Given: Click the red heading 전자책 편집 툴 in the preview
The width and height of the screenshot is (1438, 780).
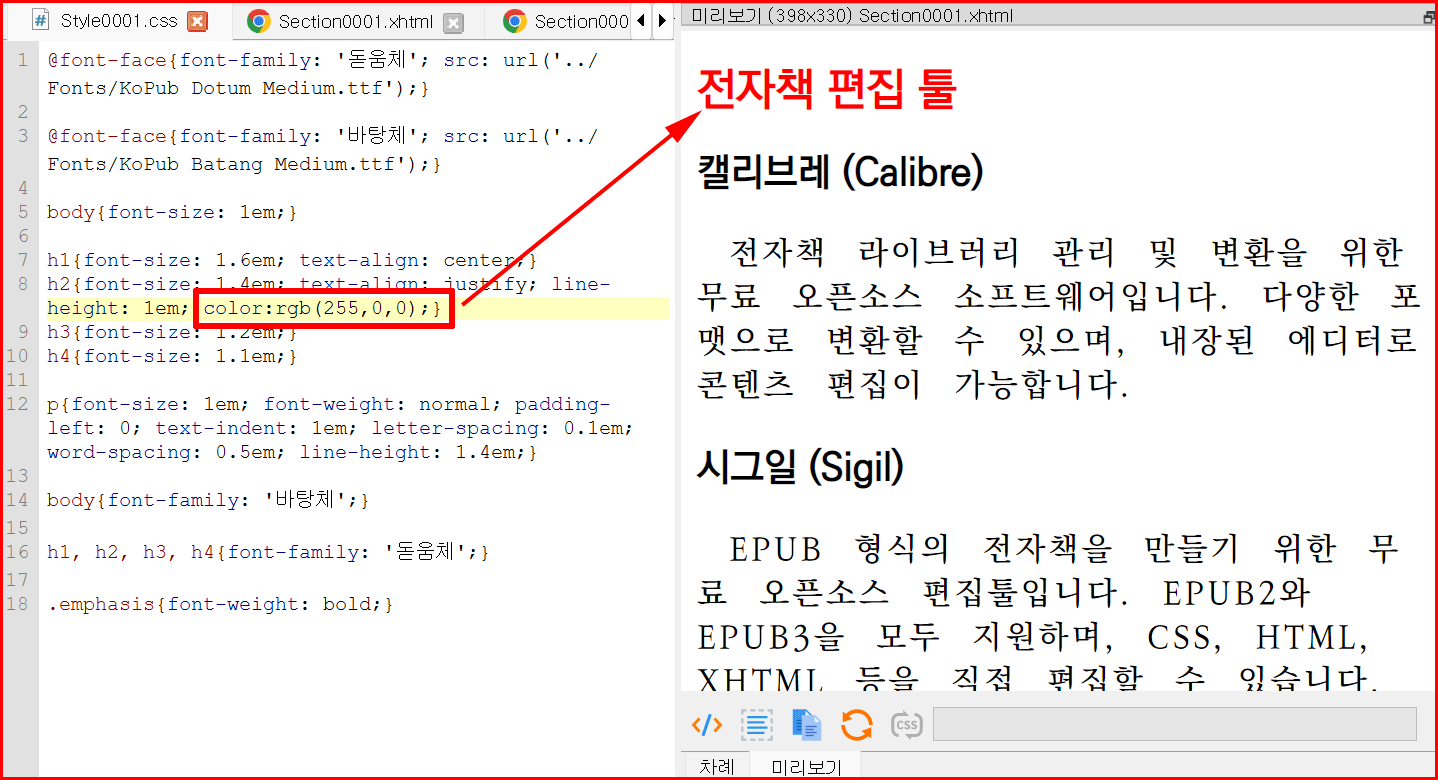Looking at the screenshot, I should 827,90.
